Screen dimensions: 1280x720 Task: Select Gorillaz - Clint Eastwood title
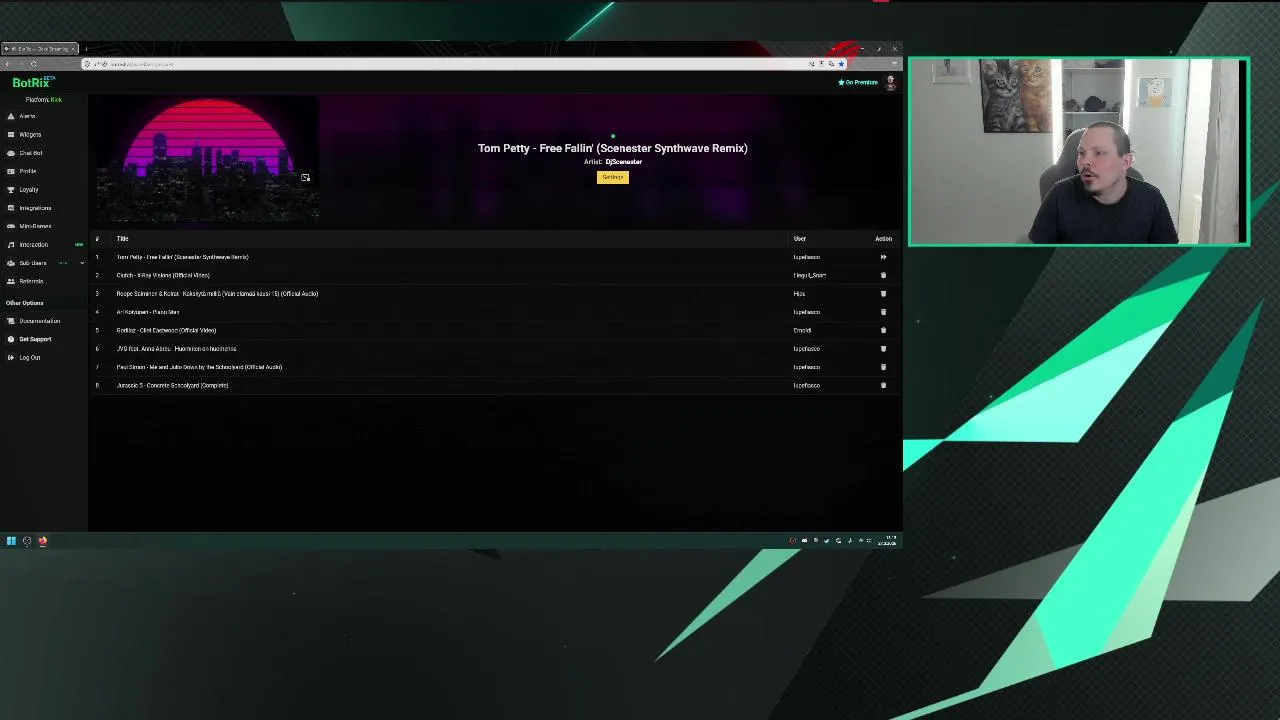point(166,330)
